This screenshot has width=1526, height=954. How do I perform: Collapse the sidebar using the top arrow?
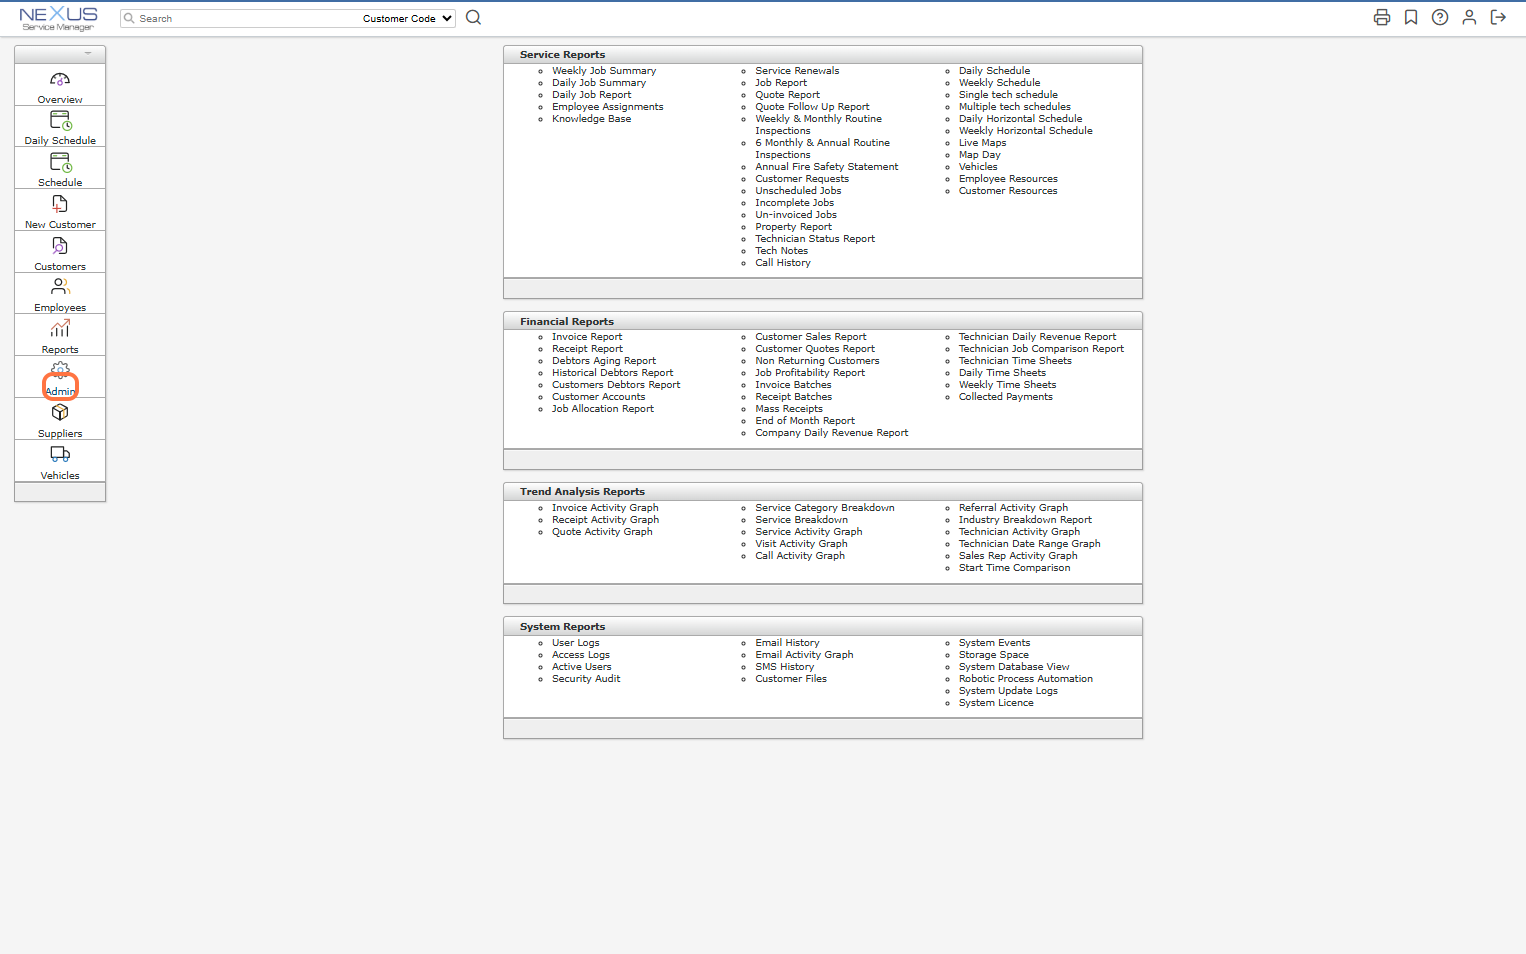pos(88,53)
